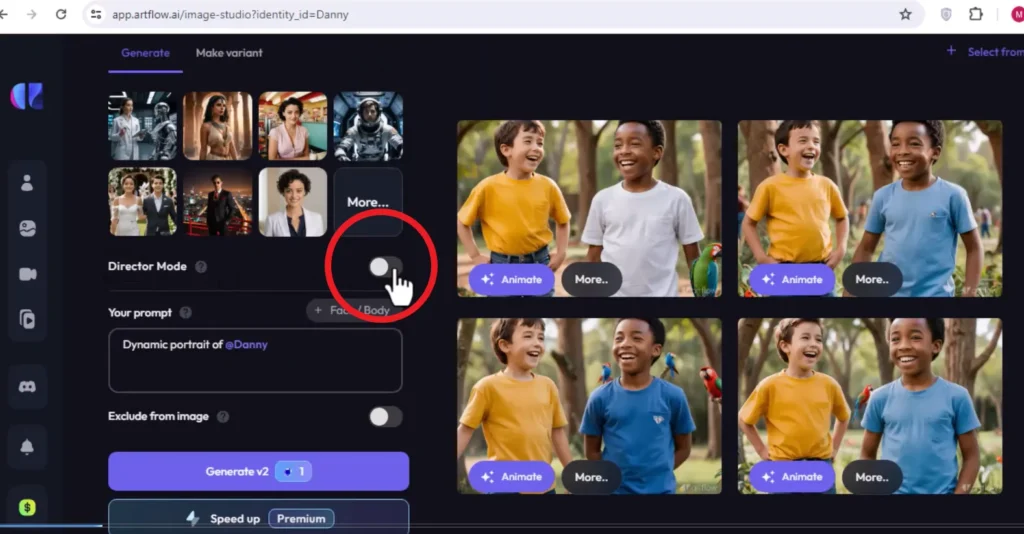Open the image studio face icon in sidebar
This screenshot has height=534, width=1024.
[x=27, y=228]
